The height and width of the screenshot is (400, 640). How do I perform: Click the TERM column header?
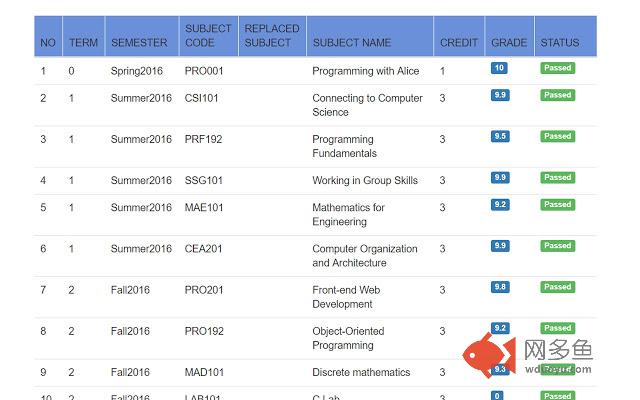tap(84, 36)
